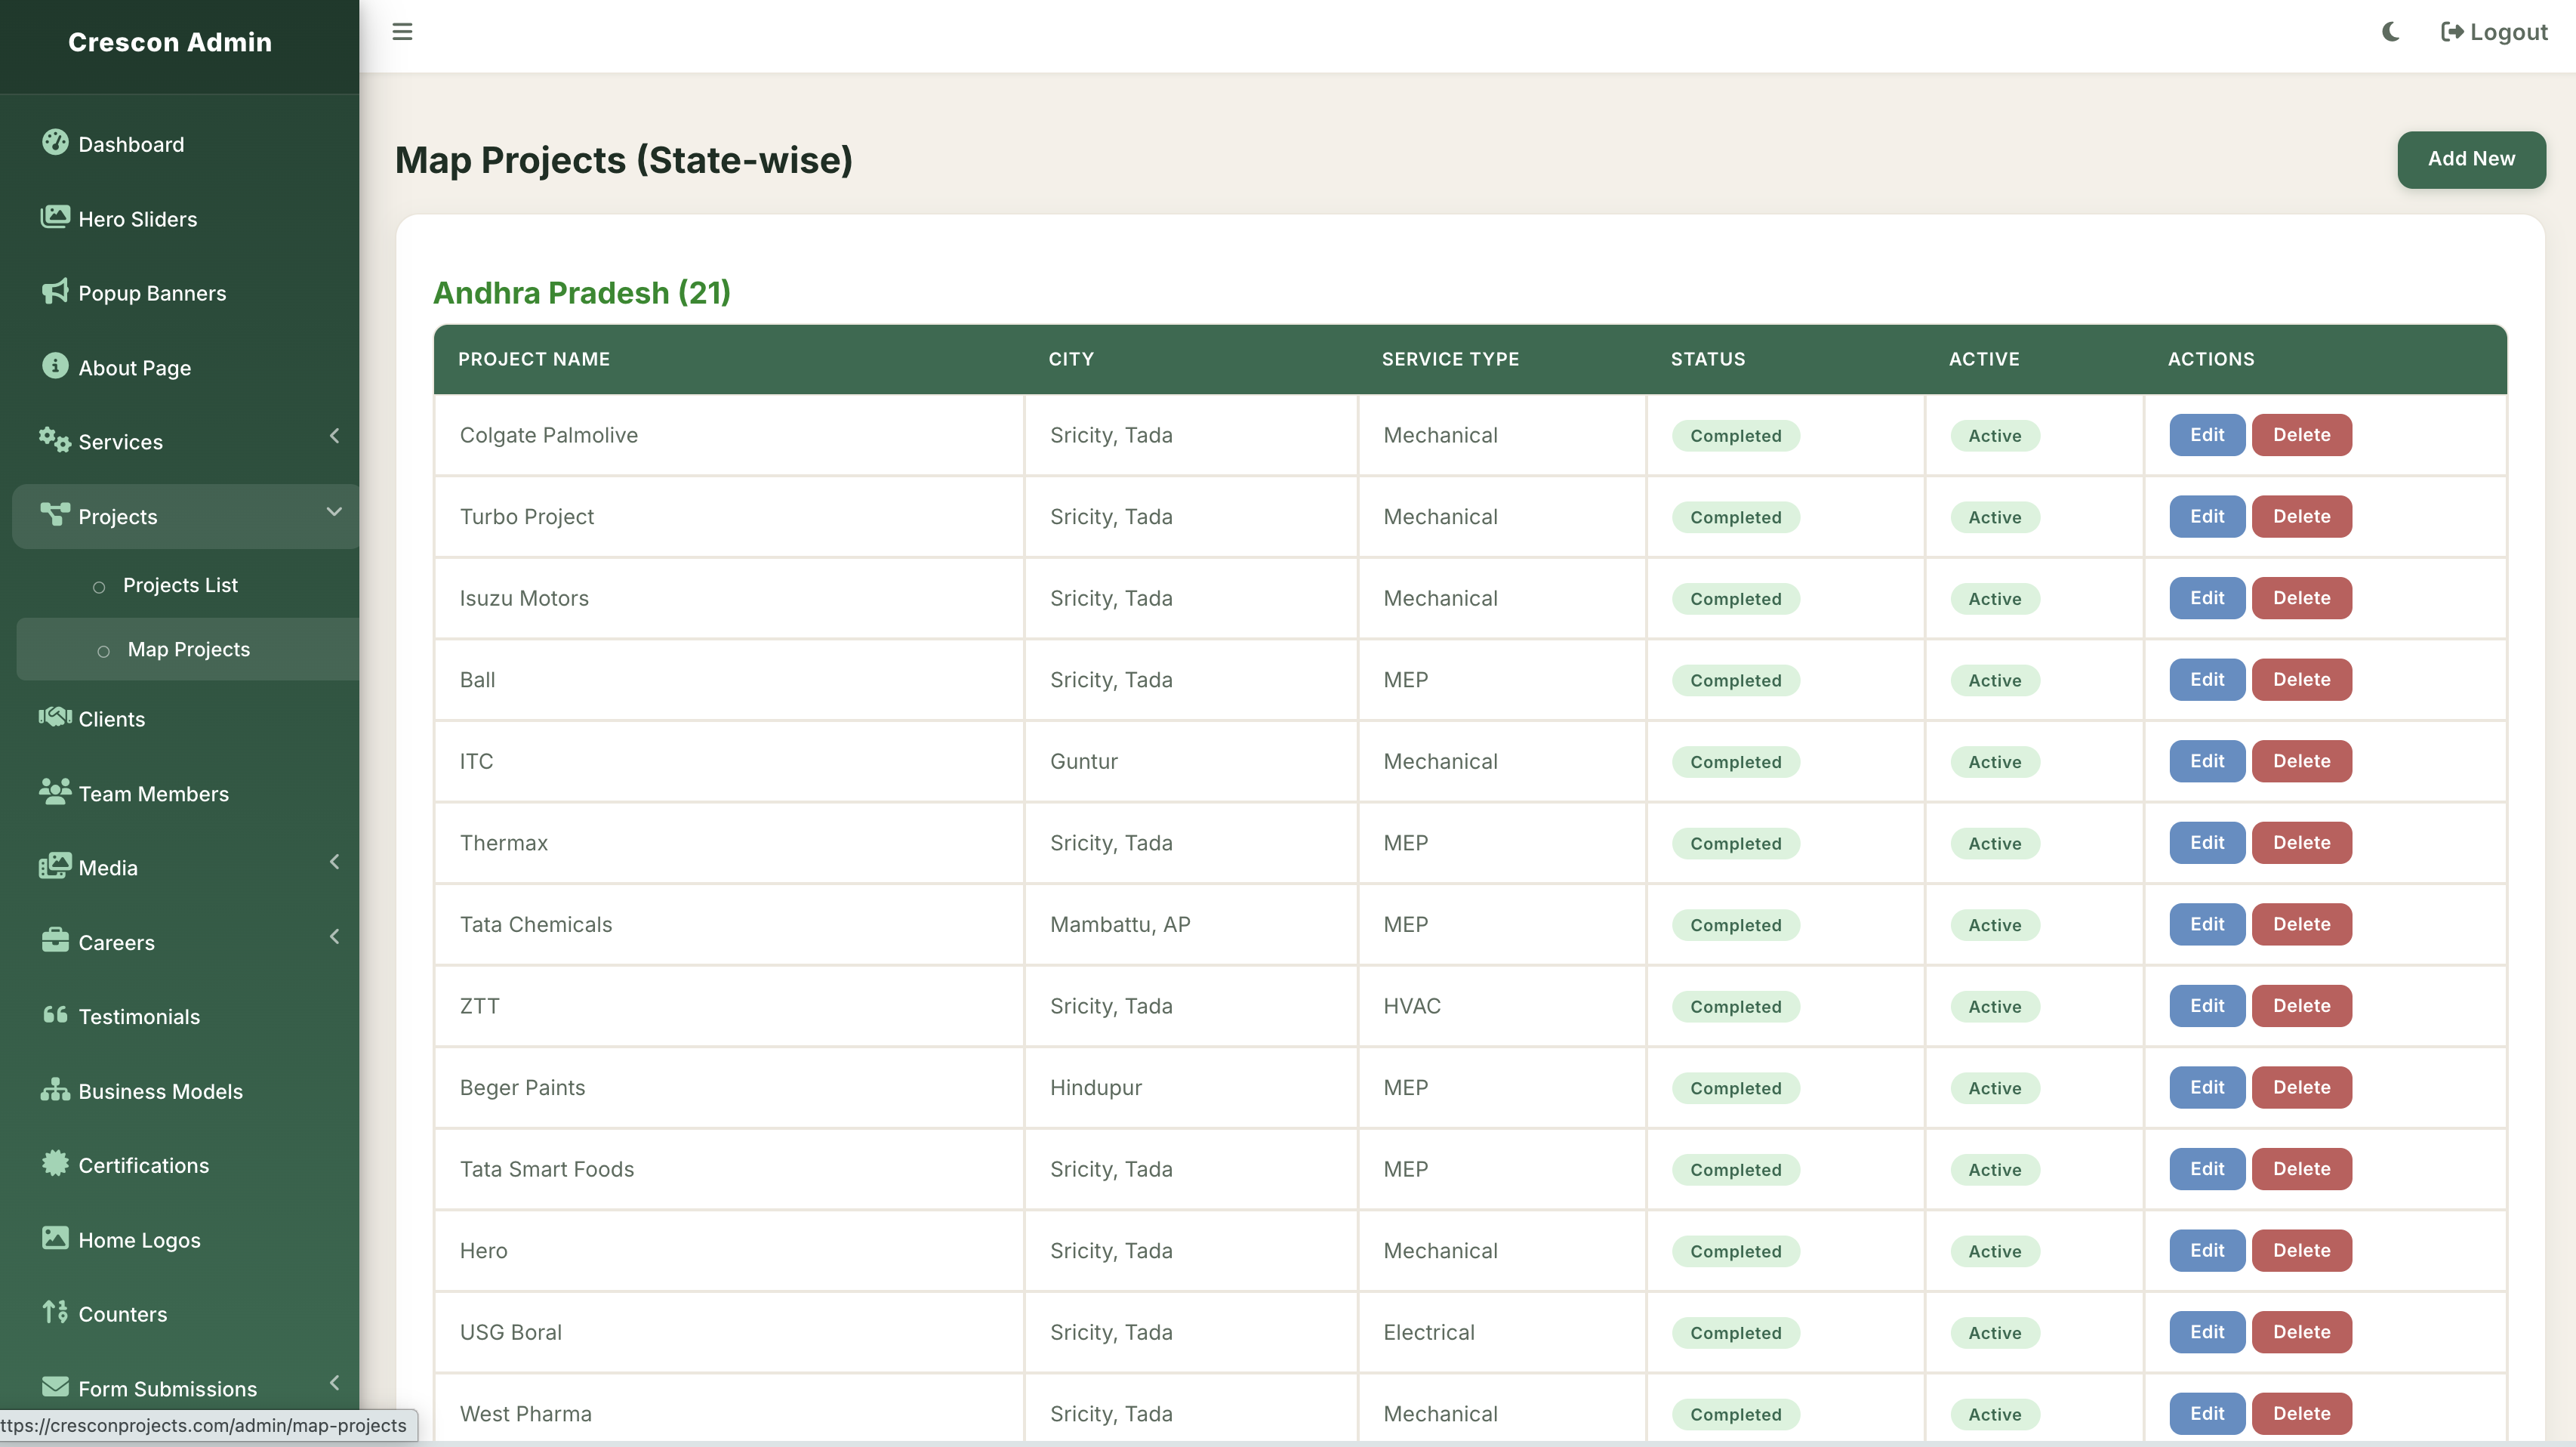Click the Home Logos image icon
Viewport: 2576px width, 1447px height.
55,1239
